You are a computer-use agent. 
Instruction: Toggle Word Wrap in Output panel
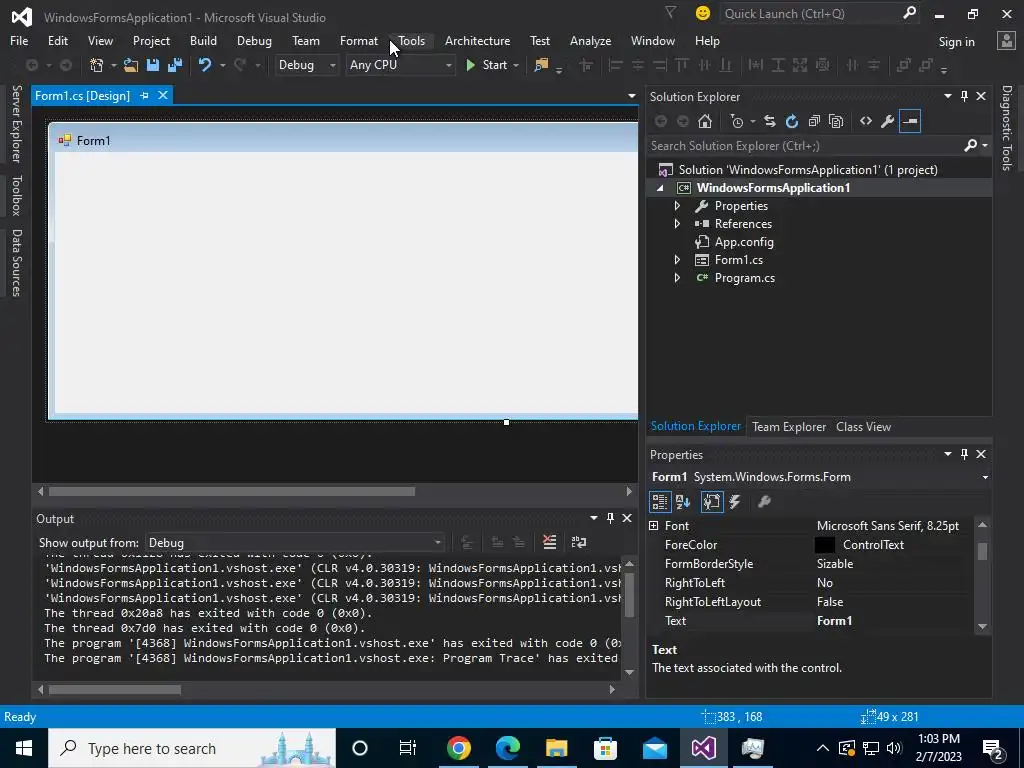(x=579, y=542)
